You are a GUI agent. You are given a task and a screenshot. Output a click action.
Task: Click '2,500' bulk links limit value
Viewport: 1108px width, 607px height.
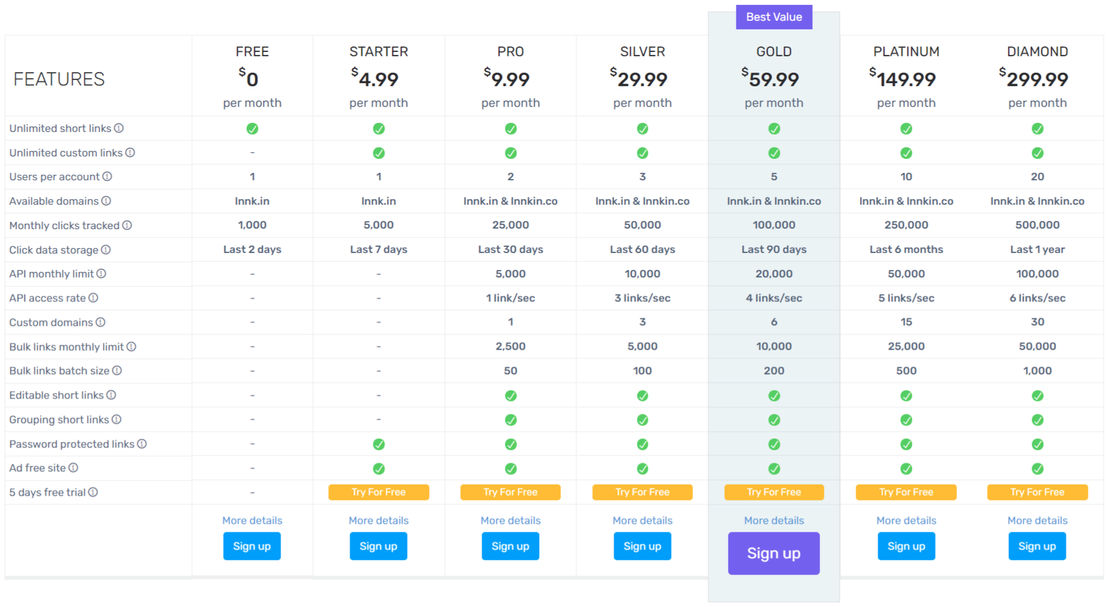pyautogui.click(x=511, y=346)
